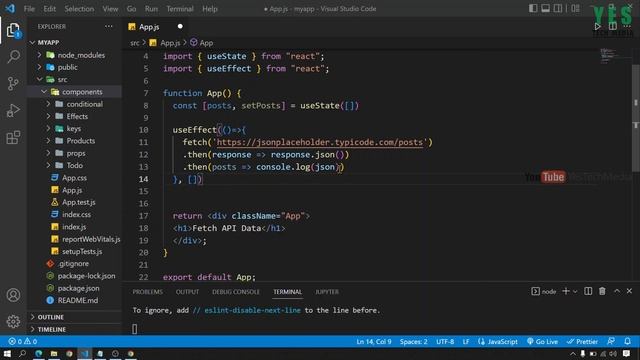
Task: Open the Manage gear icon
Action: coord(13,321)
